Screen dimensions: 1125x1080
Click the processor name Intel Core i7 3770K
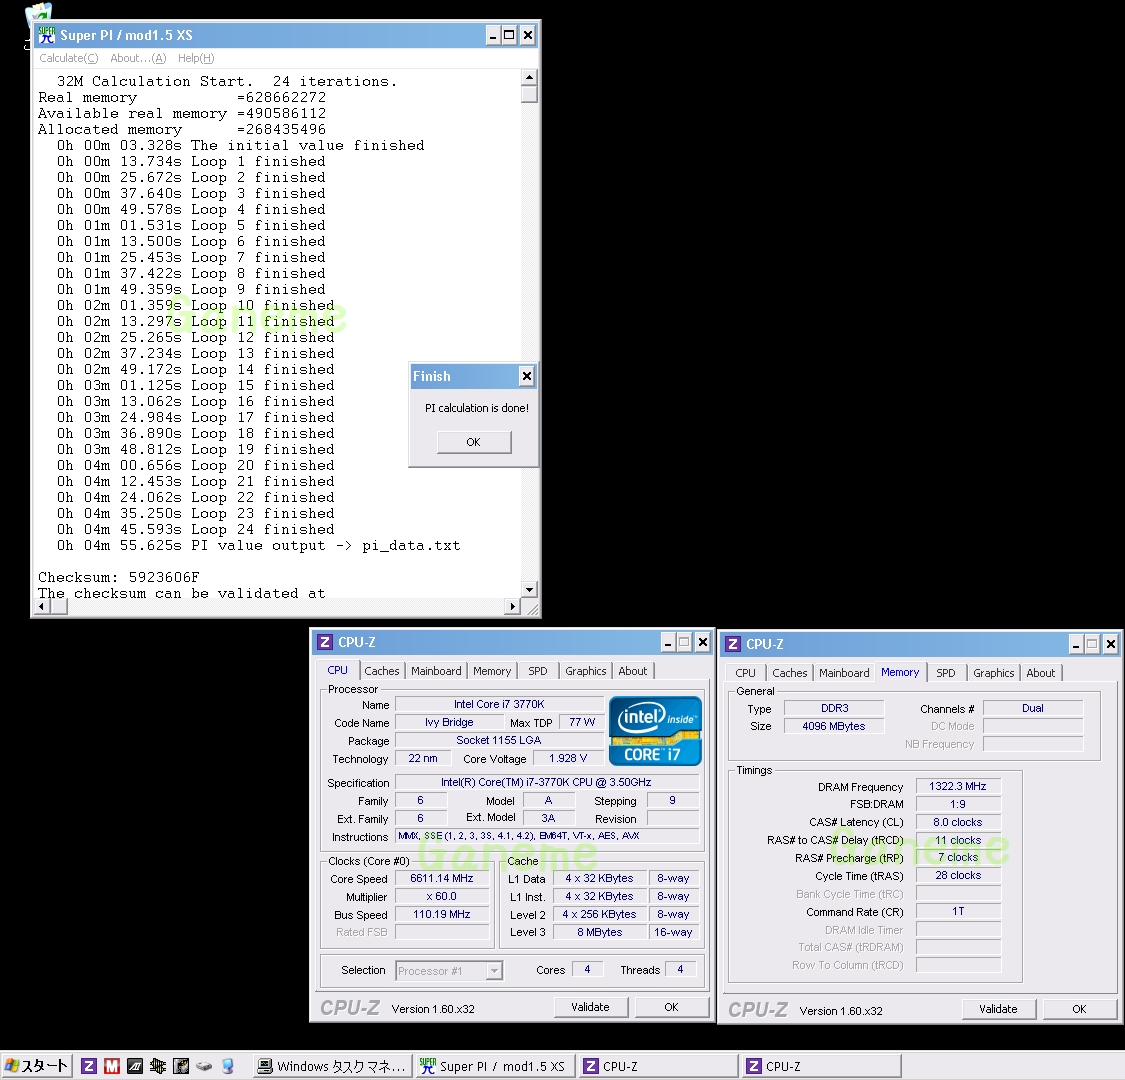click(499, 704)
